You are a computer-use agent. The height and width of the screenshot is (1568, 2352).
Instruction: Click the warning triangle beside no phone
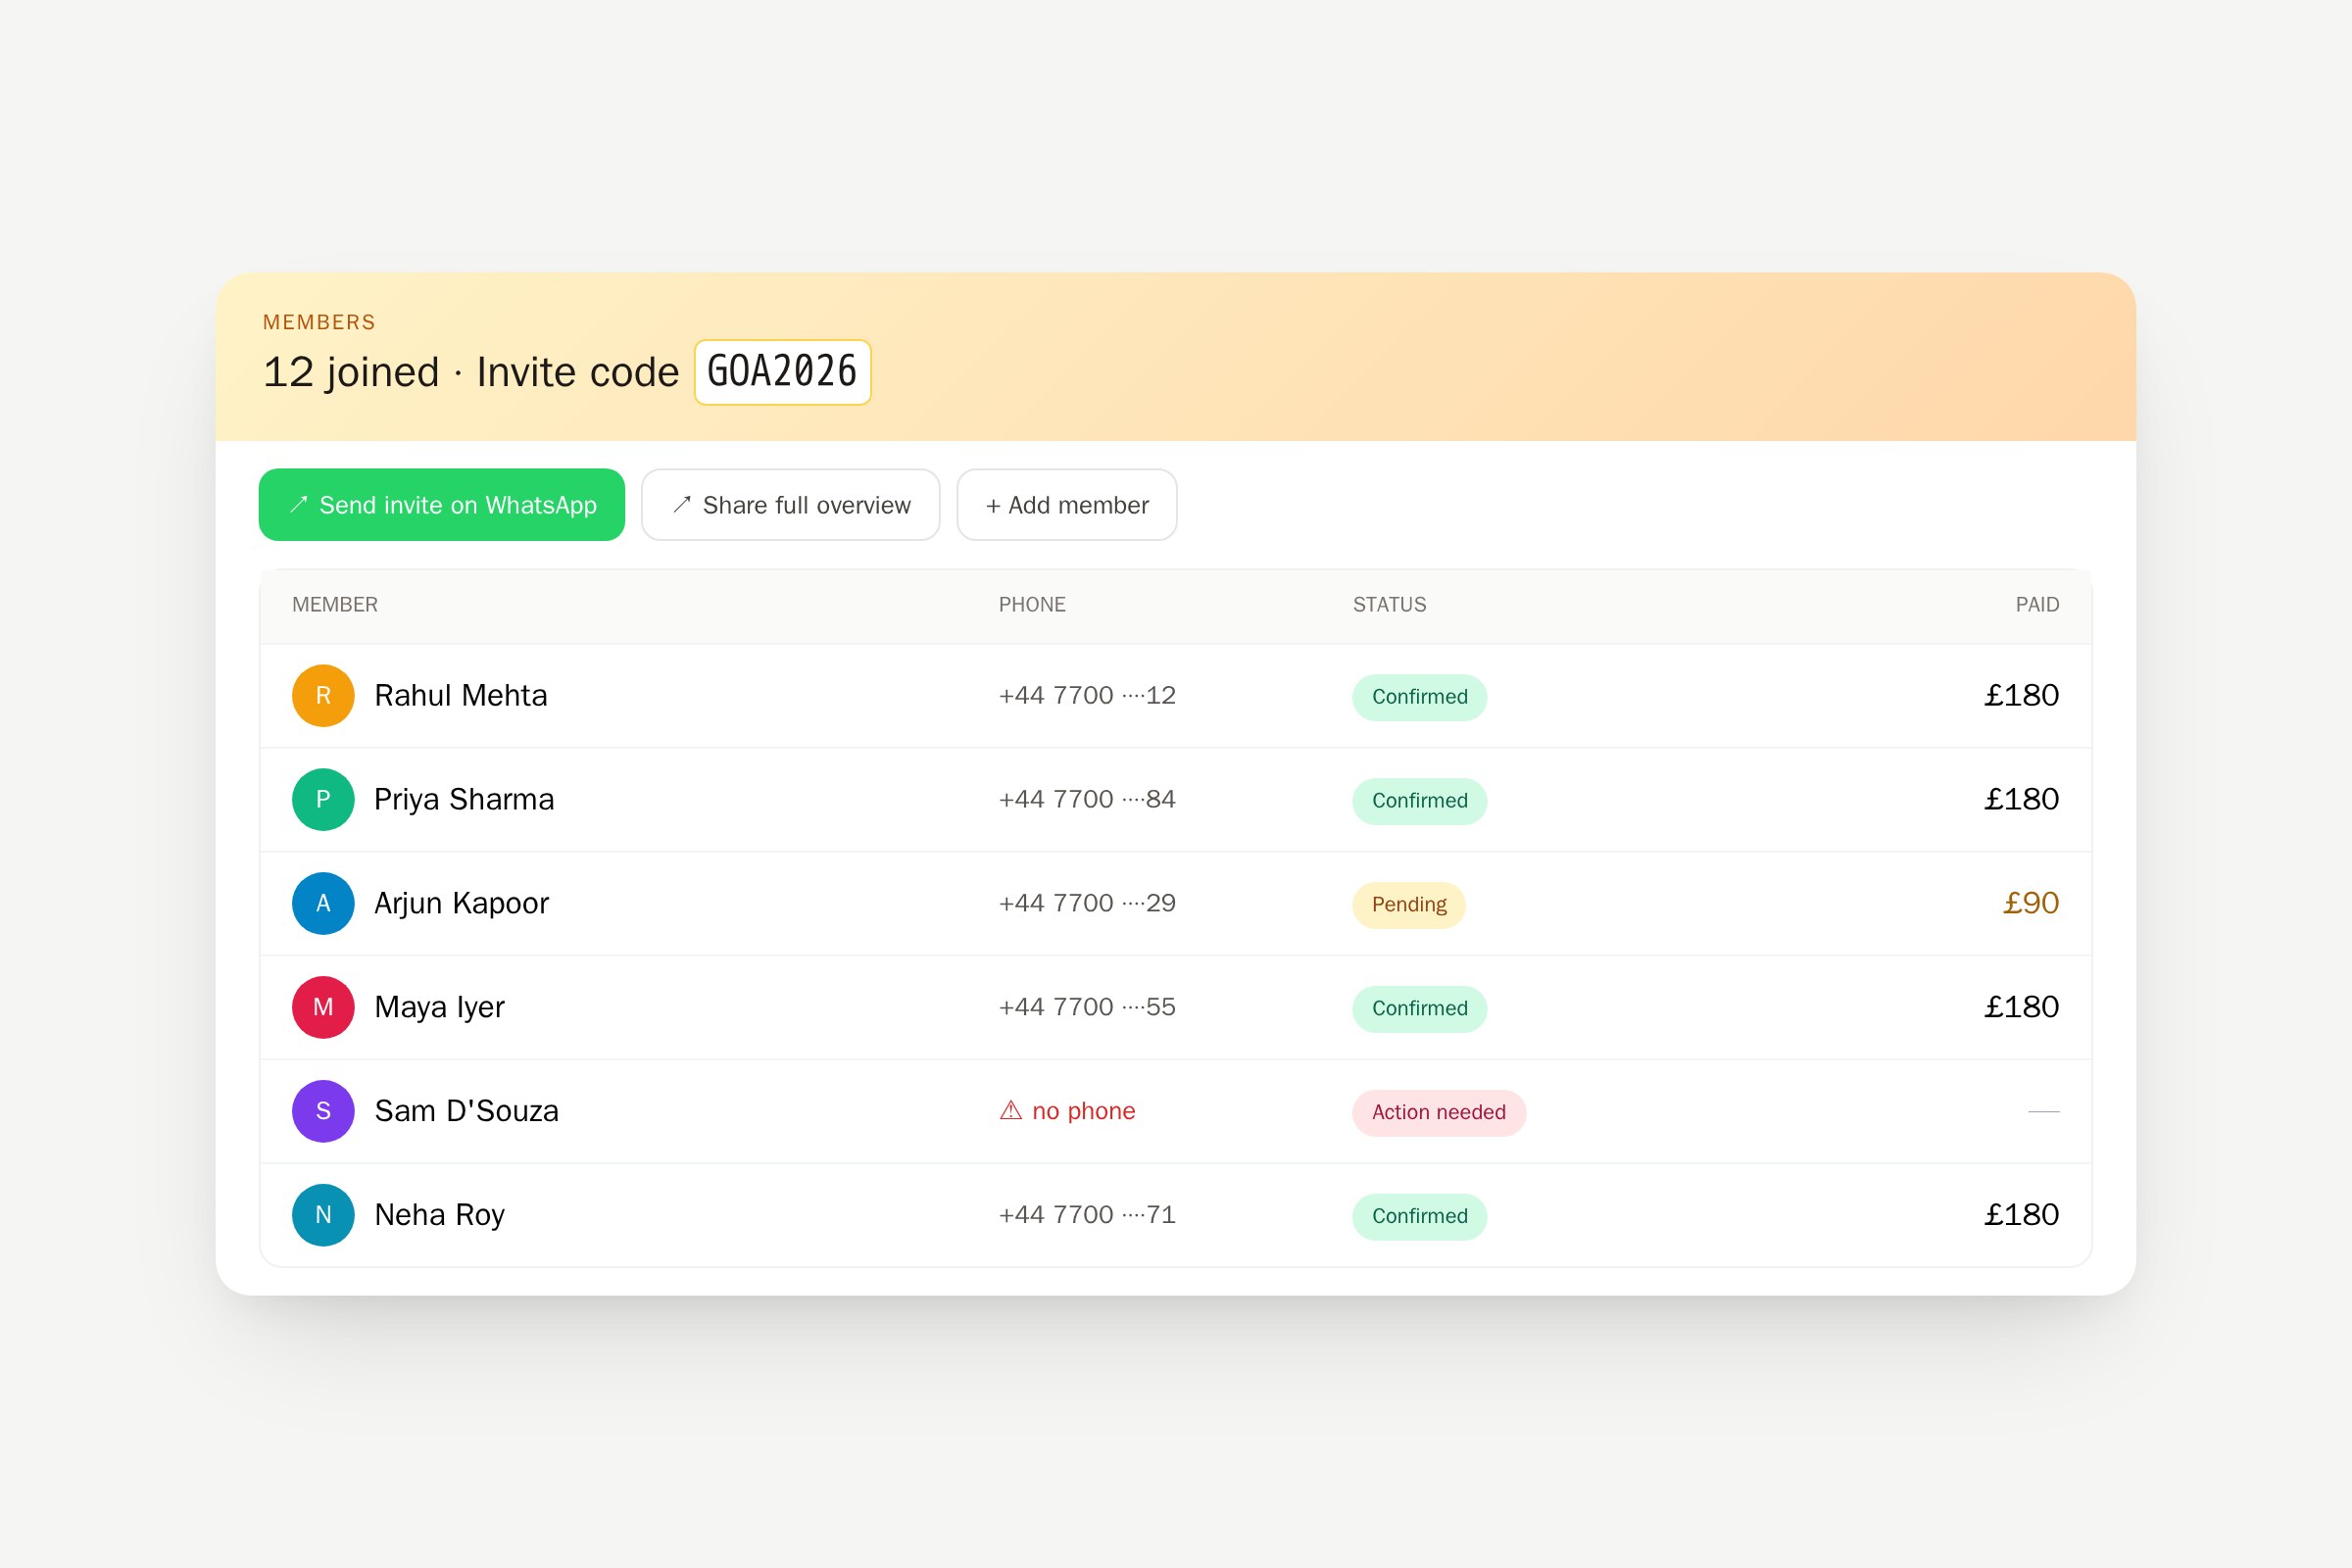(x=1011, y=1111)
